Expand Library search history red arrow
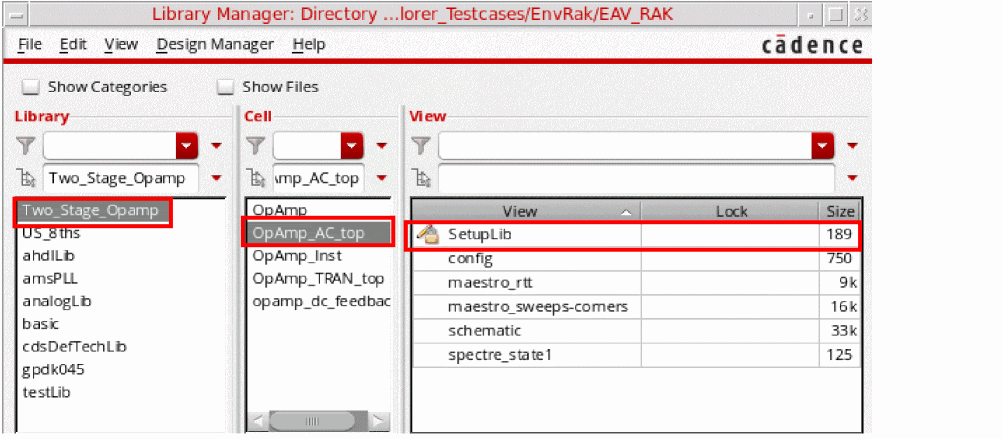This screenshot has height=439, width=1002. (x=216, y=178)
